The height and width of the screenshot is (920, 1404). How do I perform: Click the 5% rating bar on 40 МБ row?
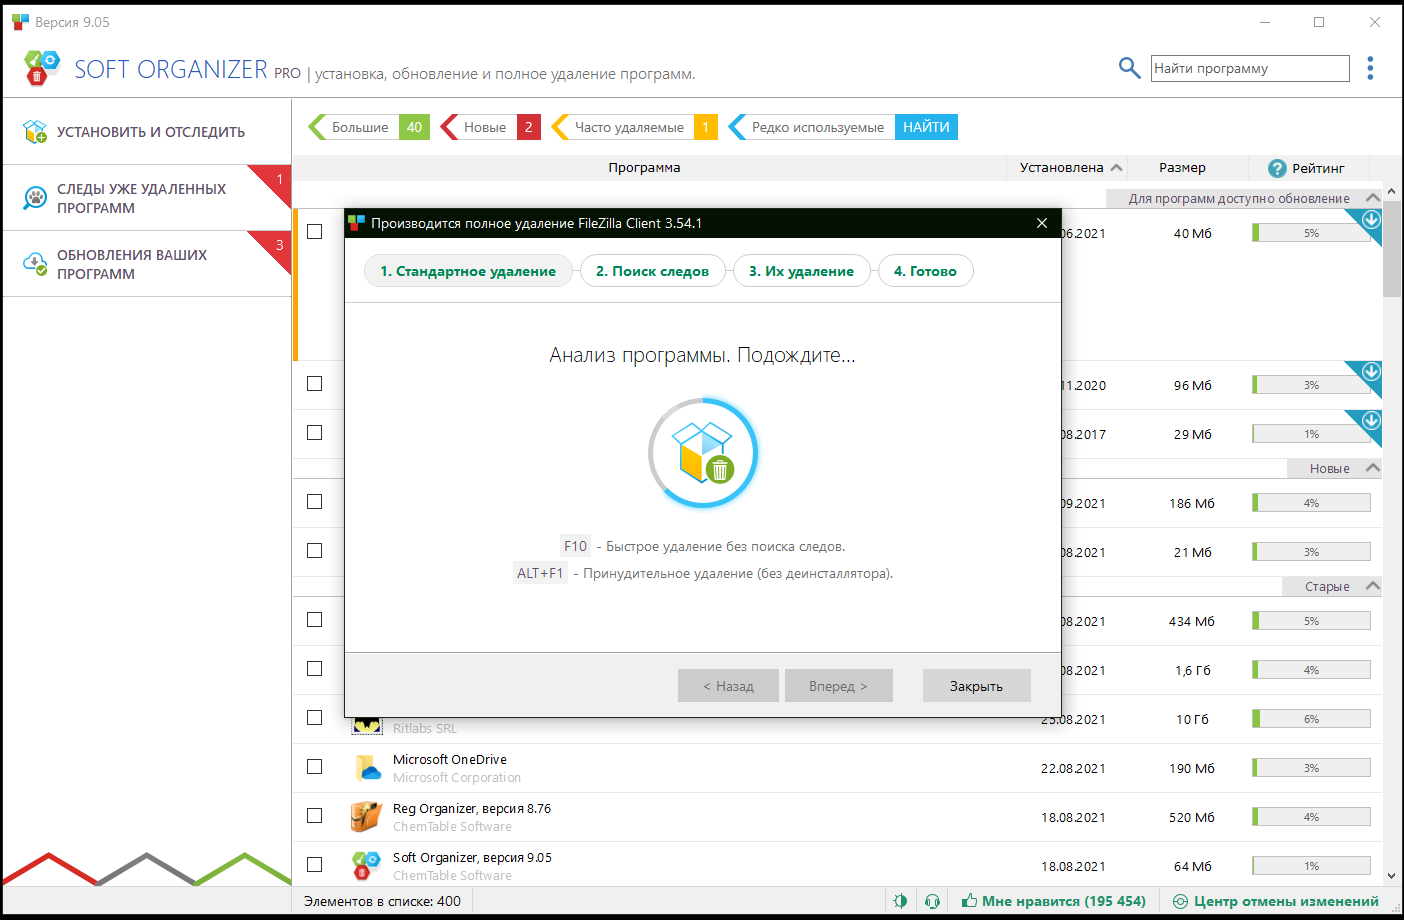pyautogui.click(x=1311, y=233)
